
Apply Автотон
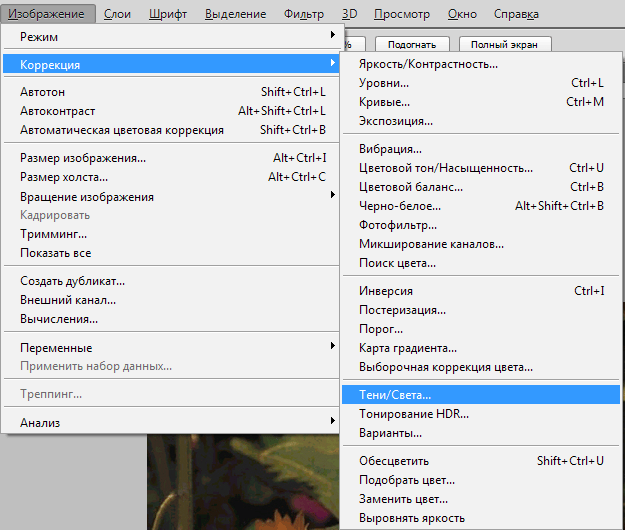point(171,92)
